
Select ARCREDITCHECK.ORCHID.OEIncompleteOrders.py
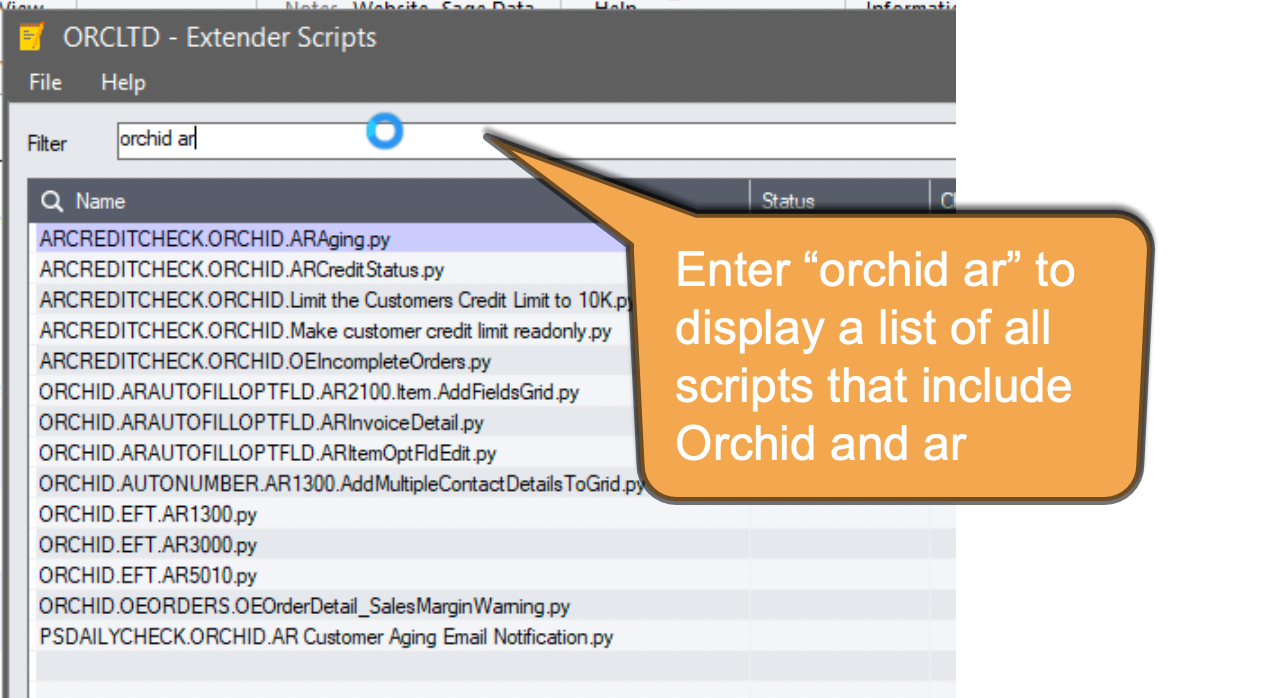point(265,361)
